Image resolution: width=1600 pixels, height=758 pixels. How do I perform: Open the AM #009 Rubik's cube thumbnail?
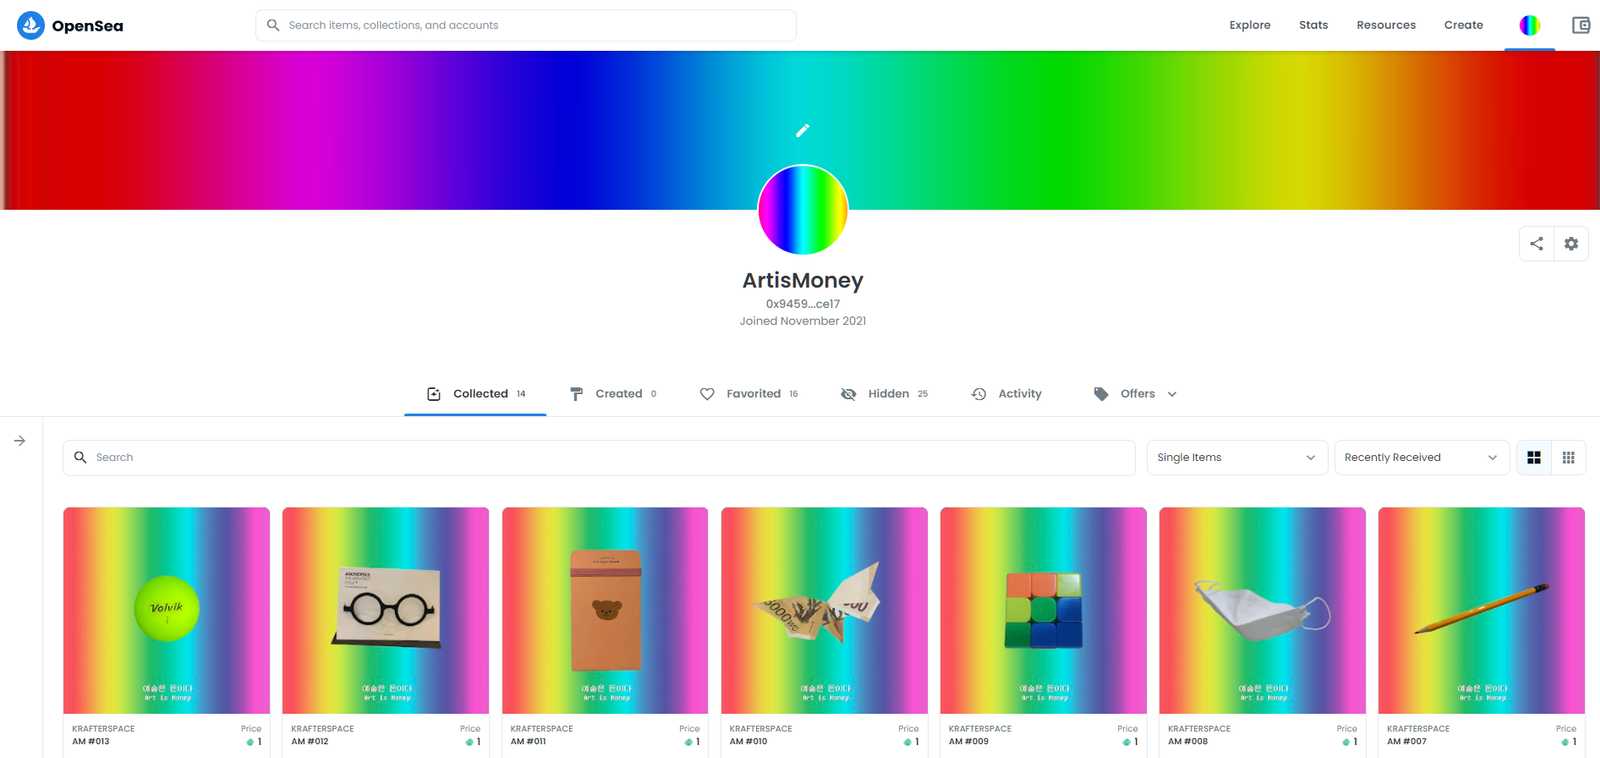pos(1043,610)
